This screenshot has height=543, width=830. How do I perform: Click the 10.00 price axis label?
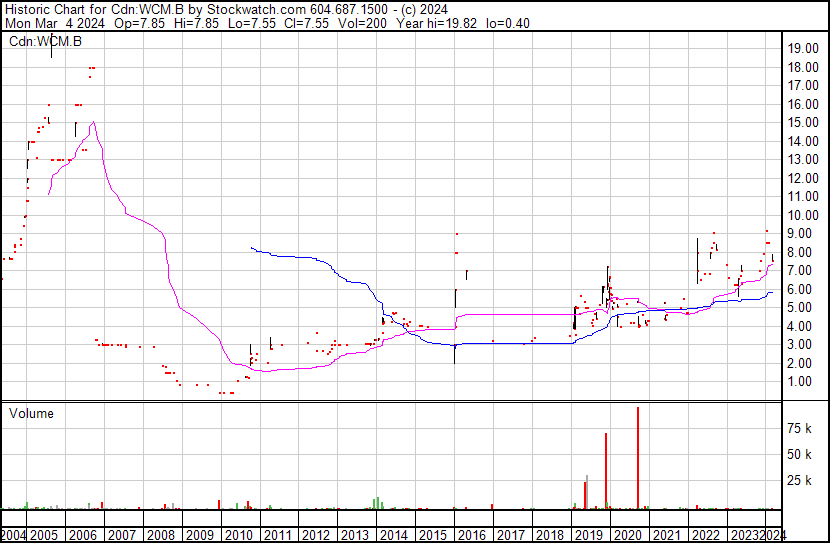[803, 215]
